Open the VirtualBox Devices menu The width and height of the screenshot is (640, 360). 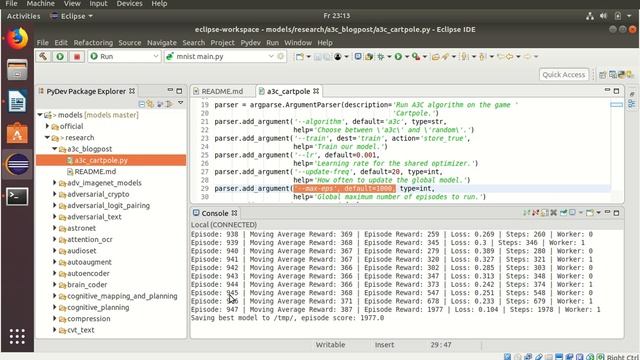[x=129, y=4]
